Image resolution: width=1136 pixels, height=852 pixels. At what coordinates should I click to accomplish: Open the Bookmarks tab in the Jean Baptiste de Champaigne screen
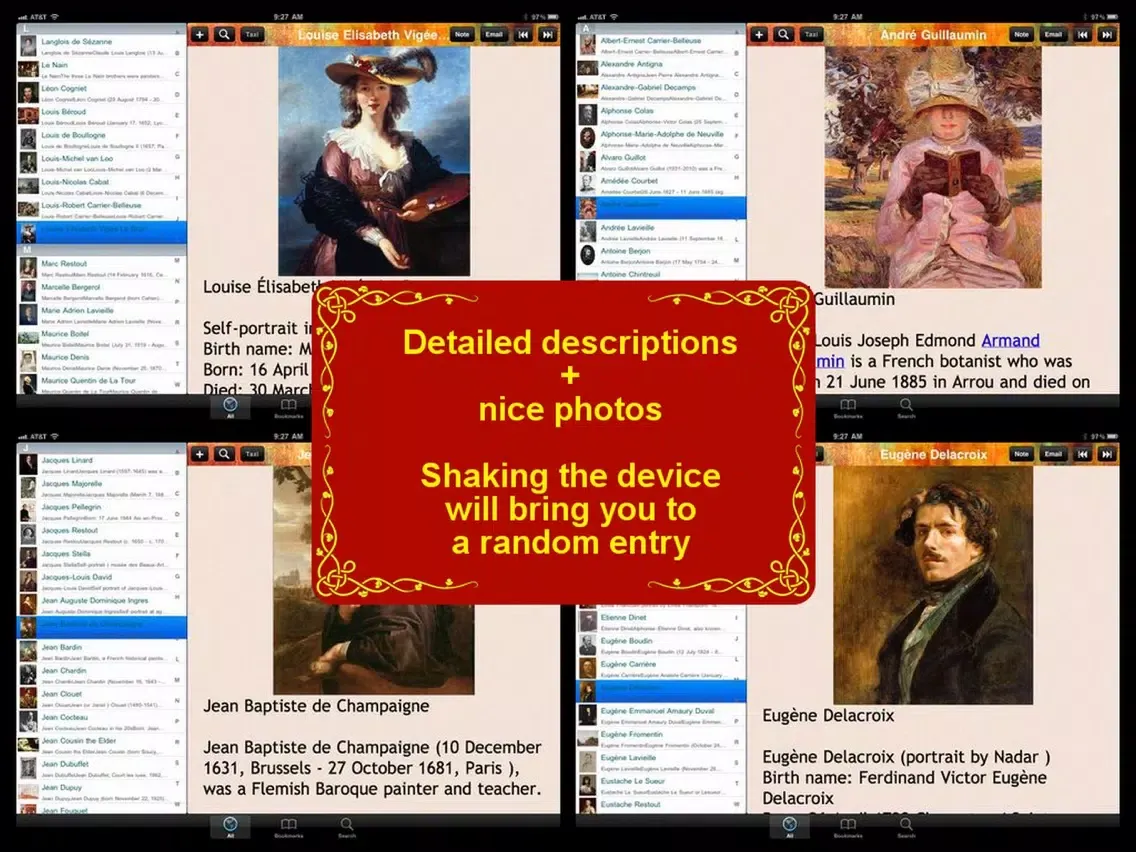click(x=288, y=827)
